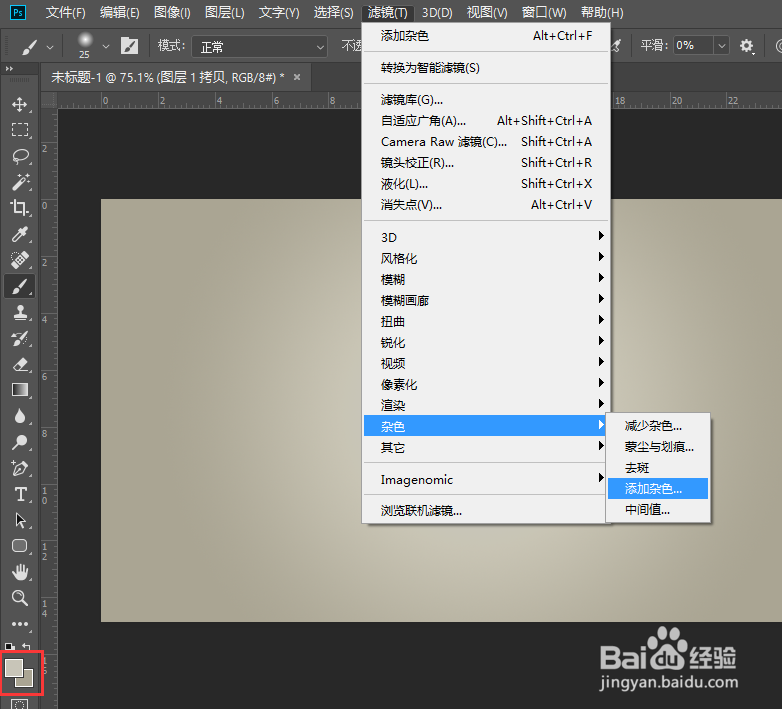782x709 pixels.
Task: Select the Brush tool in toolbox
Action: click(19, 286)
